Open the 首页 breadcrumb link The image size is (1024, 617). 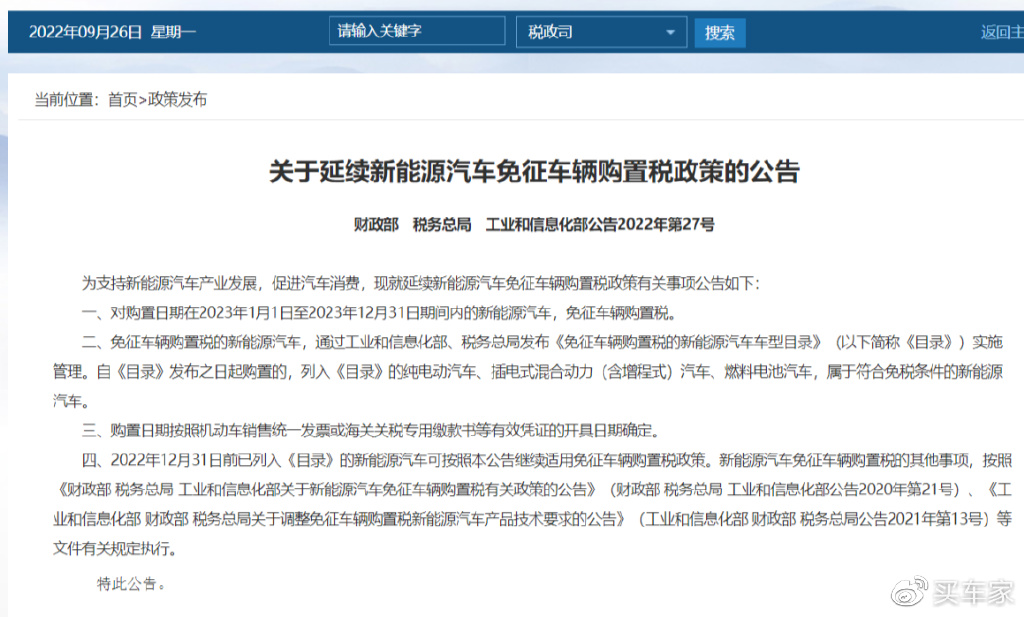coord(122,99)
